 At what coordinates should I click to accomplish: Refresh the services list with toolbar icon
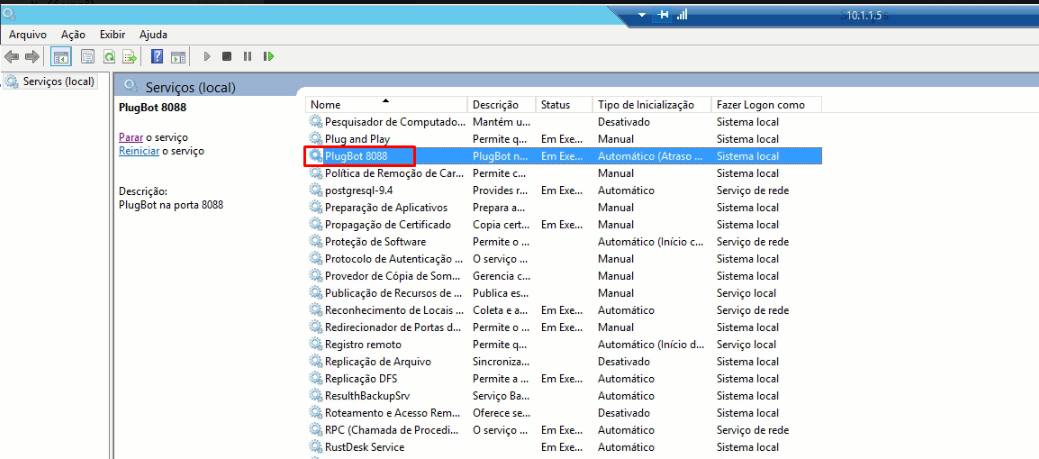tap(109, 57)
